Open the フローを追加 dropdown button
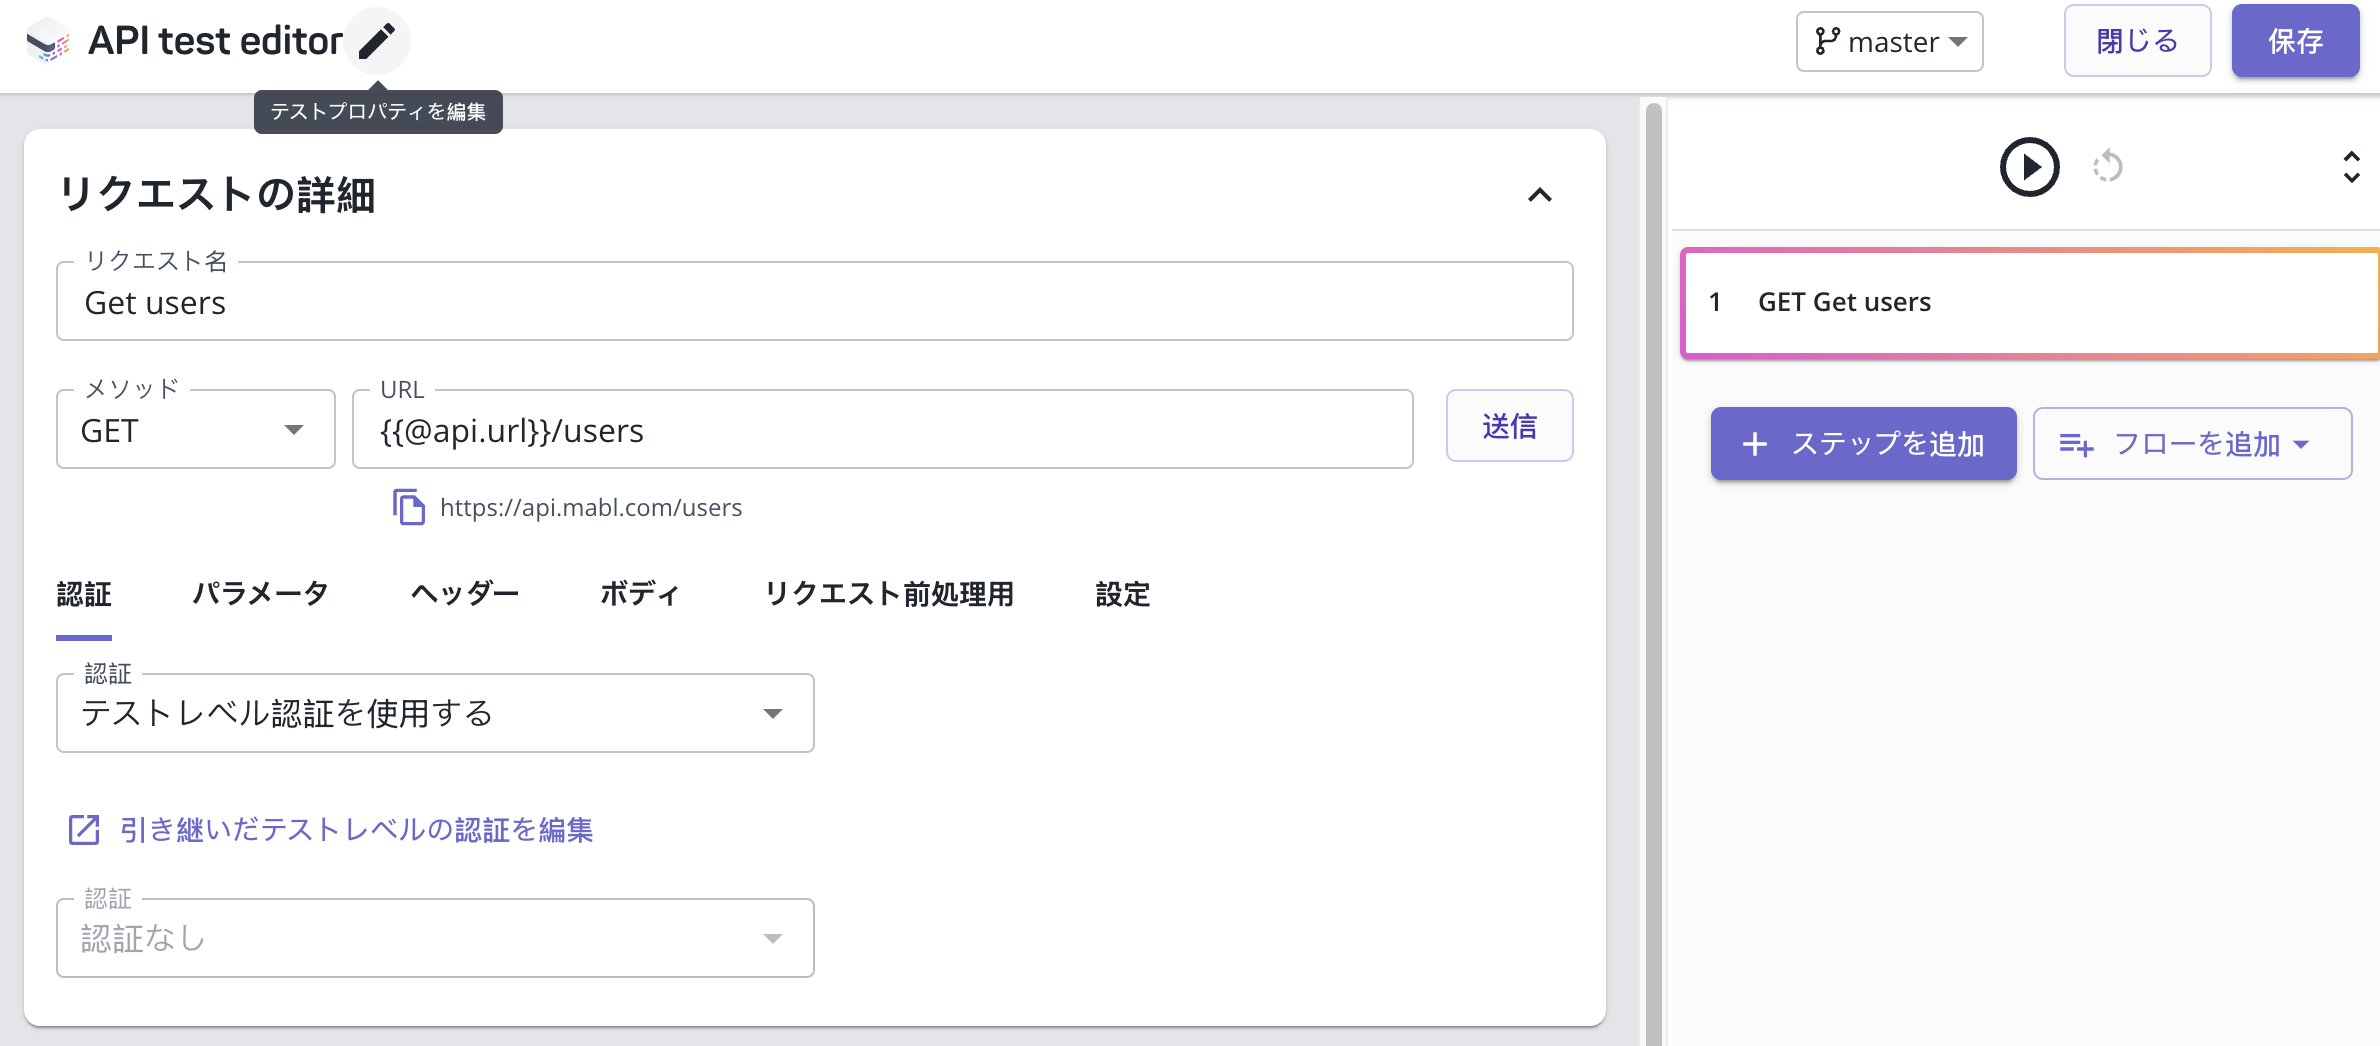This screenshot has width=2380, height=1046. click(2192, 443)
